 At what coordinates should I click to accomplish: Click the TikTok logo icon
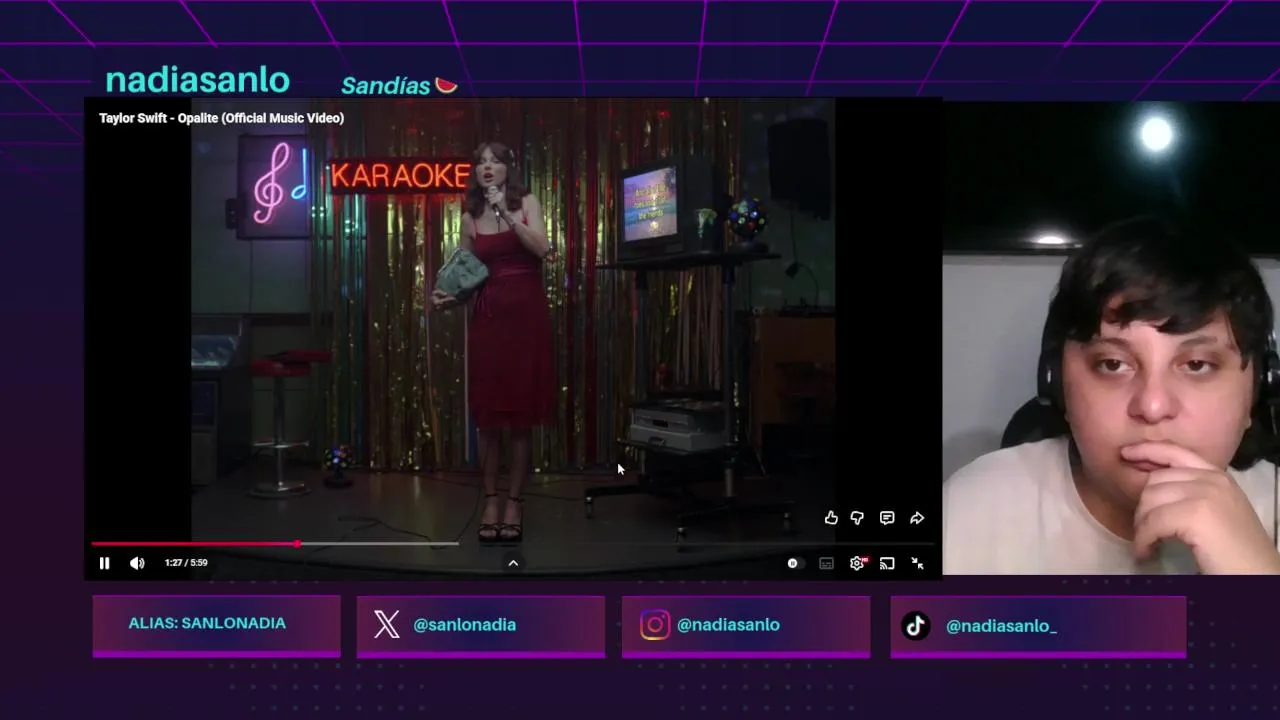click(x=916, y=626)
